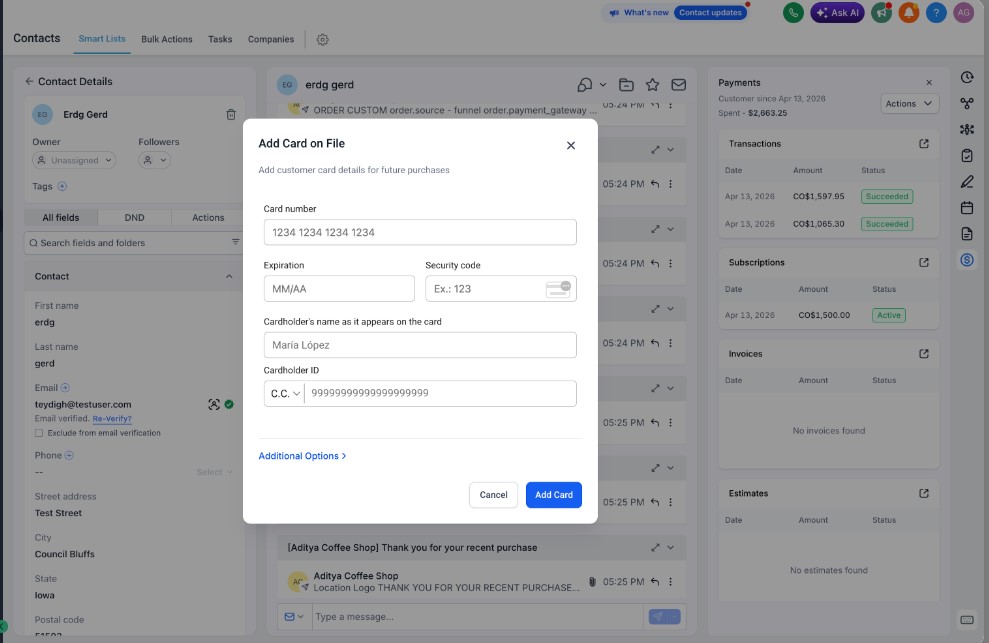This screenshot has height=643, width=989.
Task: Open the message channel selector dropdown
Action: [294, 616]
